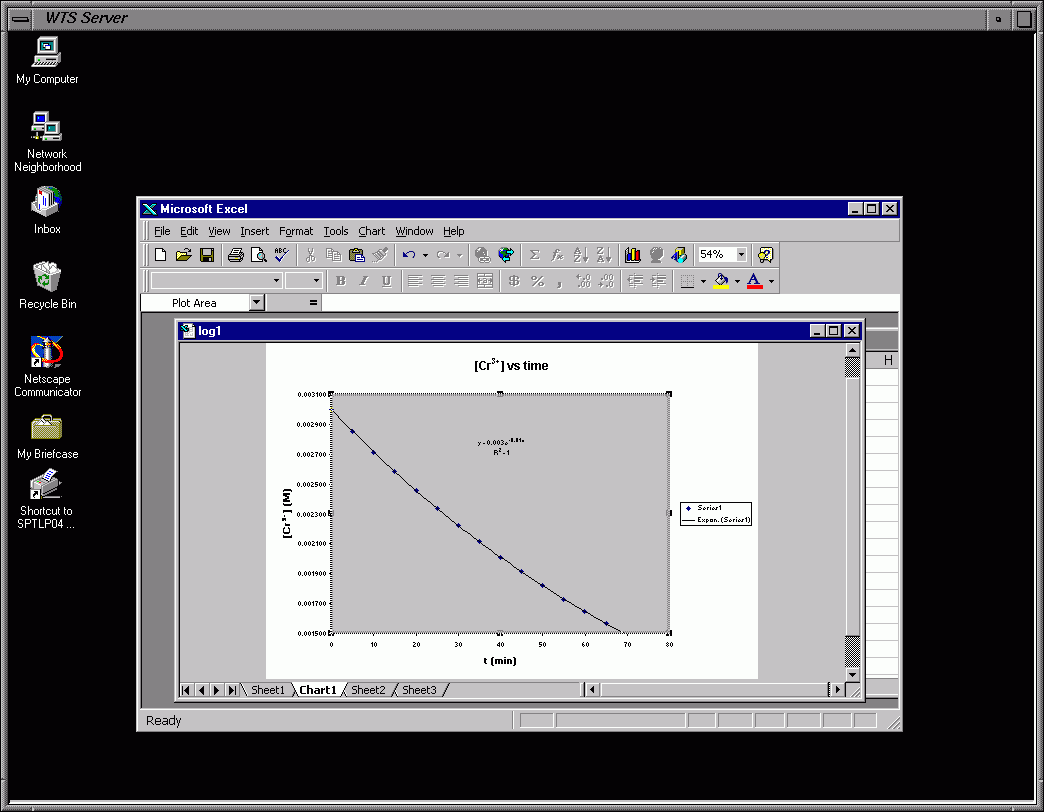Open the Chart menu
The width and height of the screenshot is (1044, 812).
tap(371, 231)
